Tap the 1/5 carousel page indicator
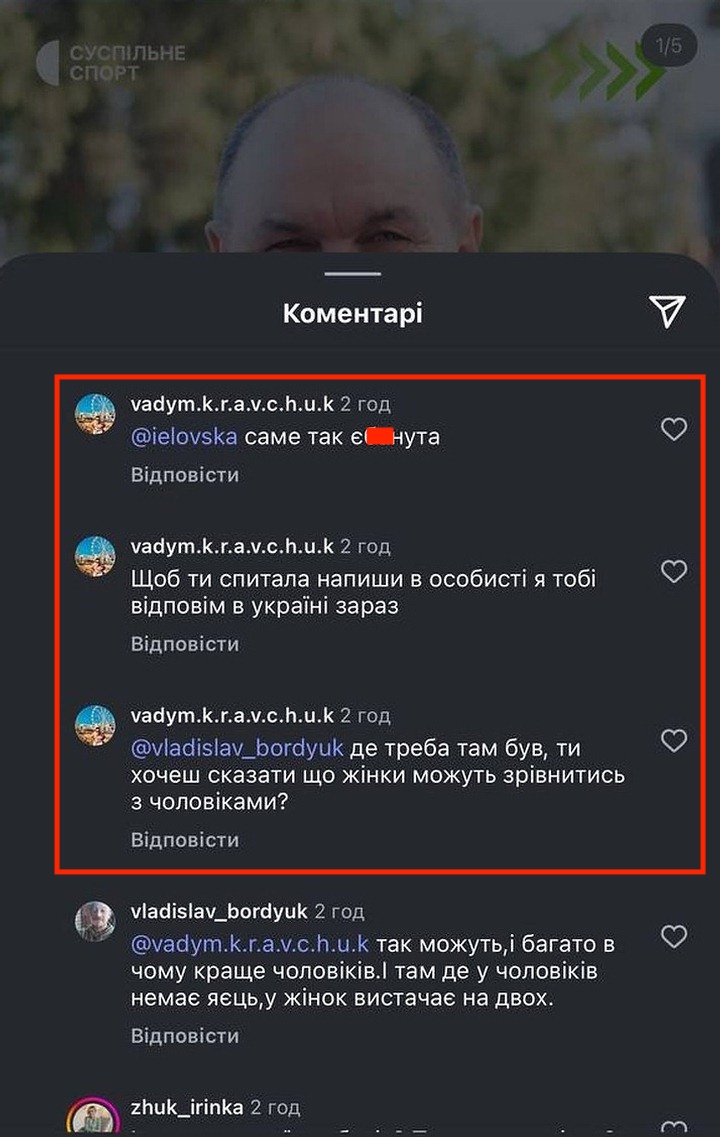This screenshot has width=720, height=1137. (669, 46)
